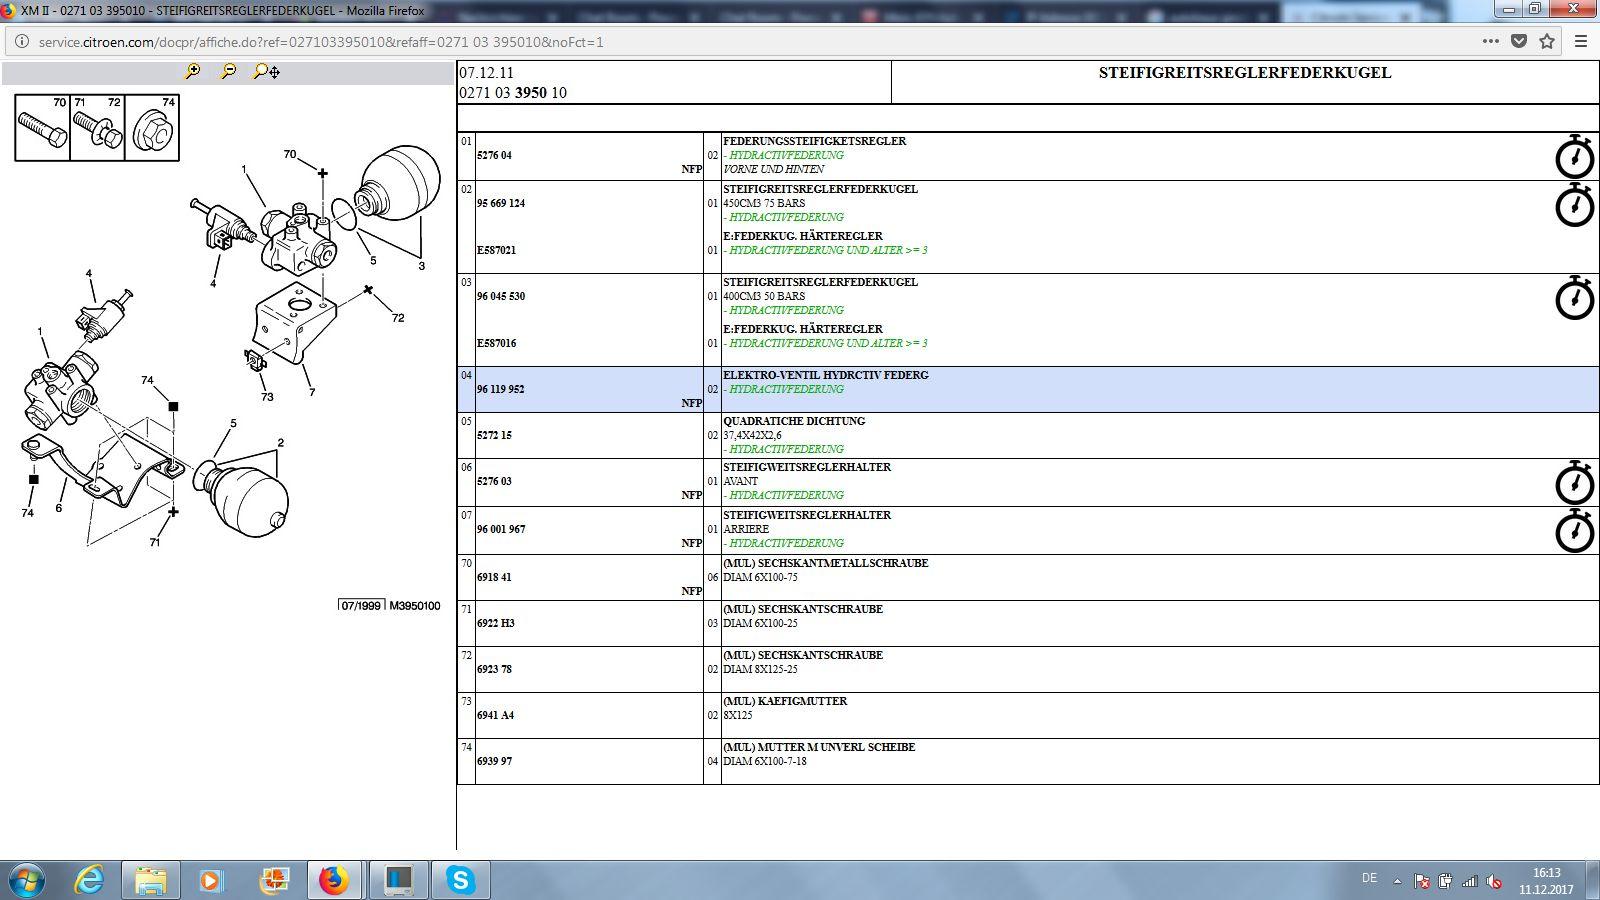
Task: Select the bolt 71/72 thumbnail in the legend
Action: point(97,127)
